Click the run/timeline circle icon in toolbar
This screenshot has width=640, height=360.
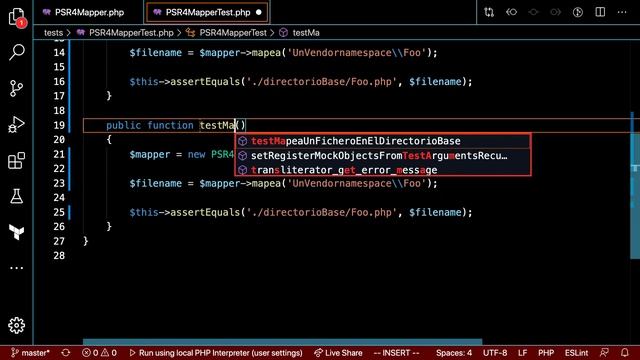pos(578,12)
